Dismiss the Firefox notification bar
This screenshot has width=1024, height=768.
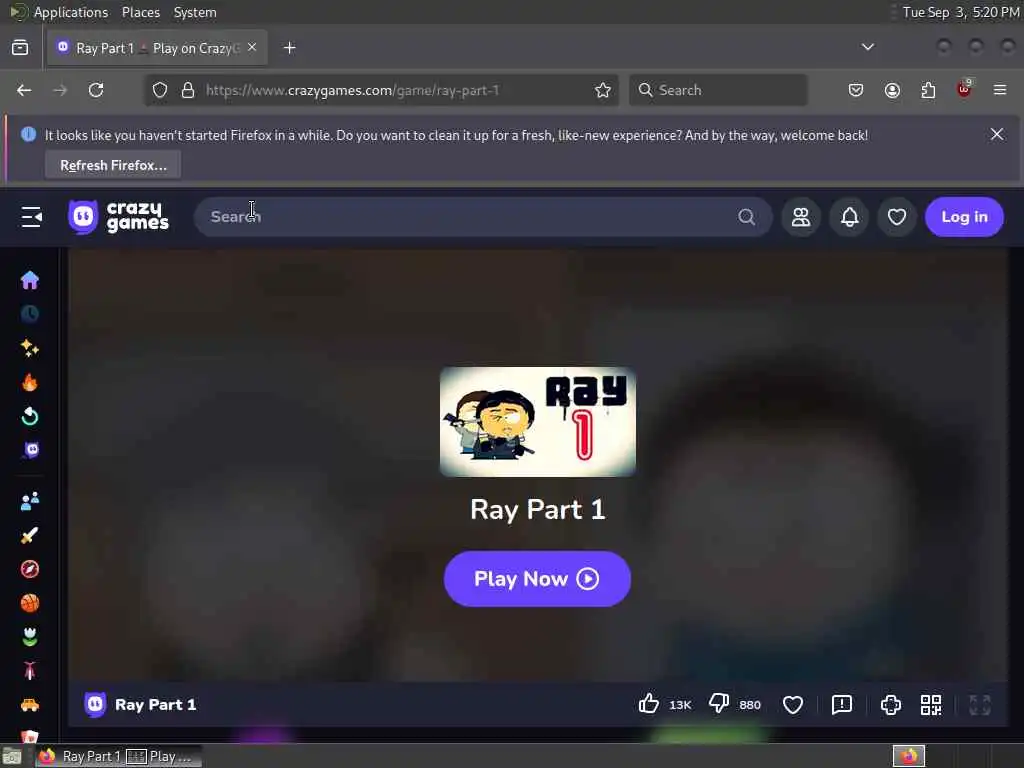pos(997,135)
